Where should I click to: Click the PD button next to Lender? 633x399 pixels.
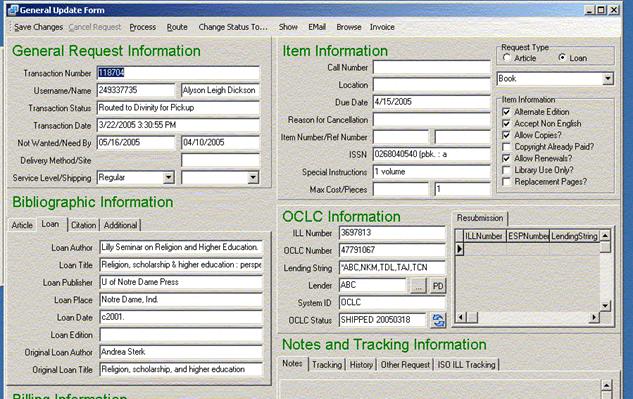[x=438, y=286]
